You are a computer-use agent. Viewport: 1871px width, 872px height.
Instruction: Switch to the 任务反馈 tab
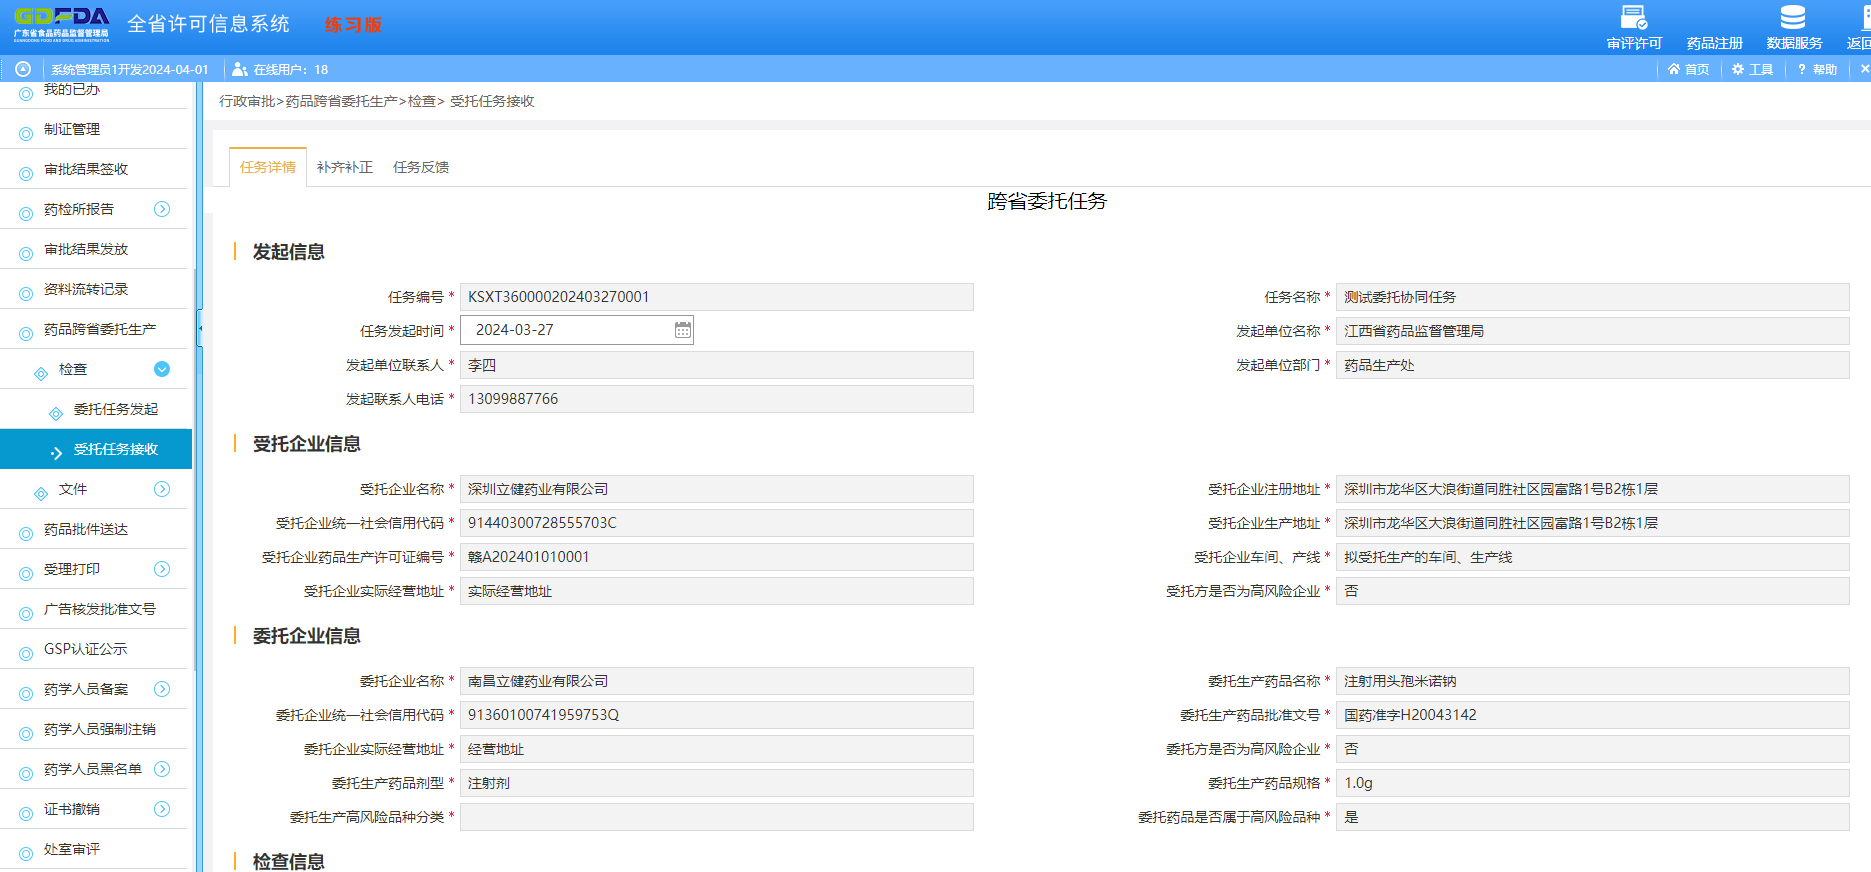coord(421,167)
